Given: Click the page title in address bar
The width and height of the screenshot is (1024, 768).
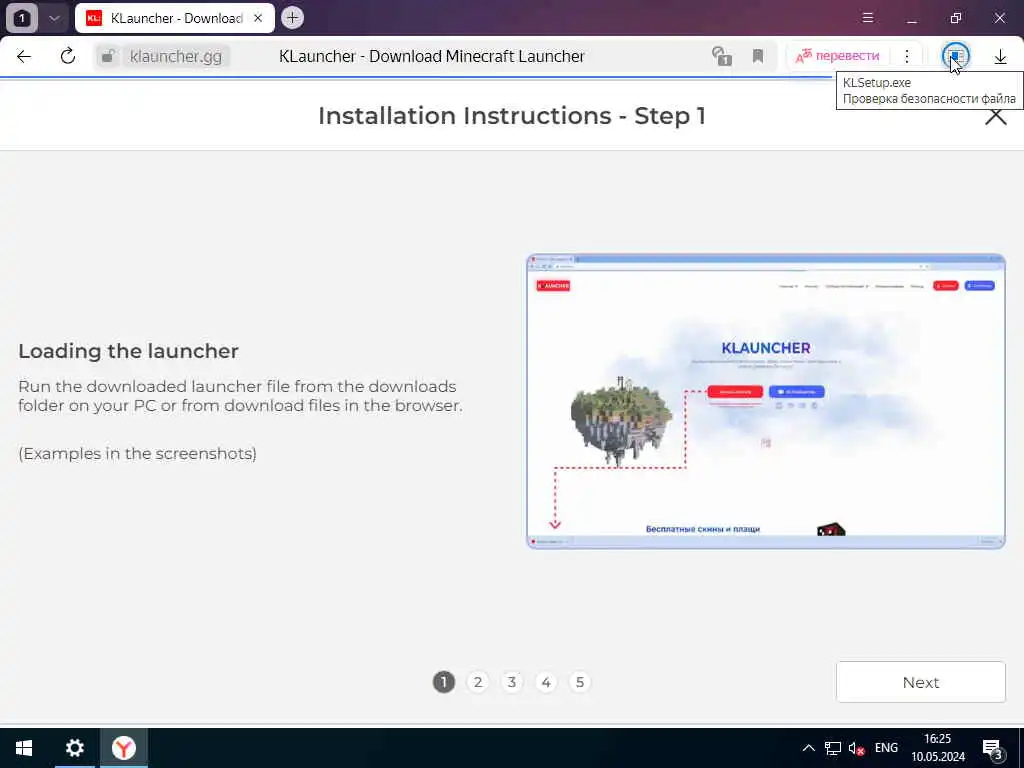Looking at the screenshot, I should click(x=432, y=56).
